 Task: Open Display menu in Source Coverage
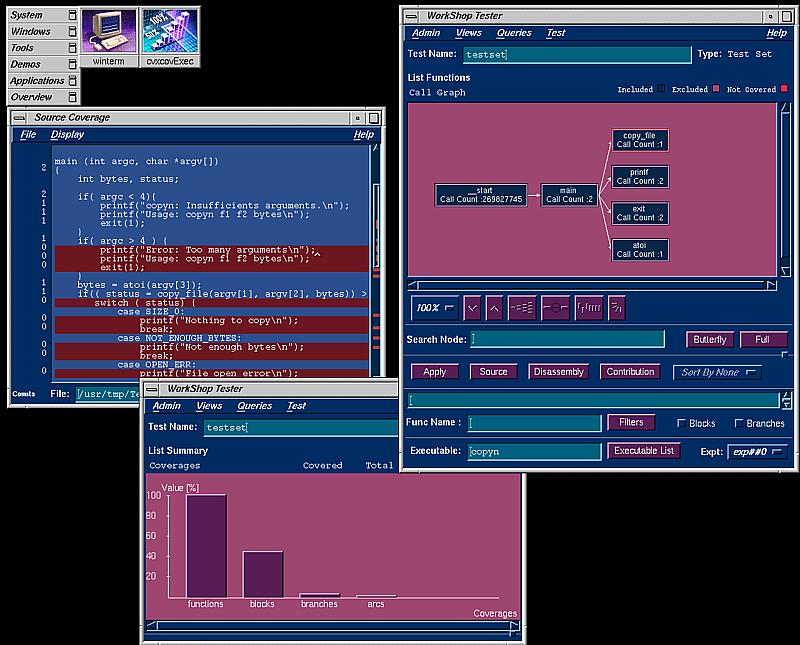coord(67,134)
